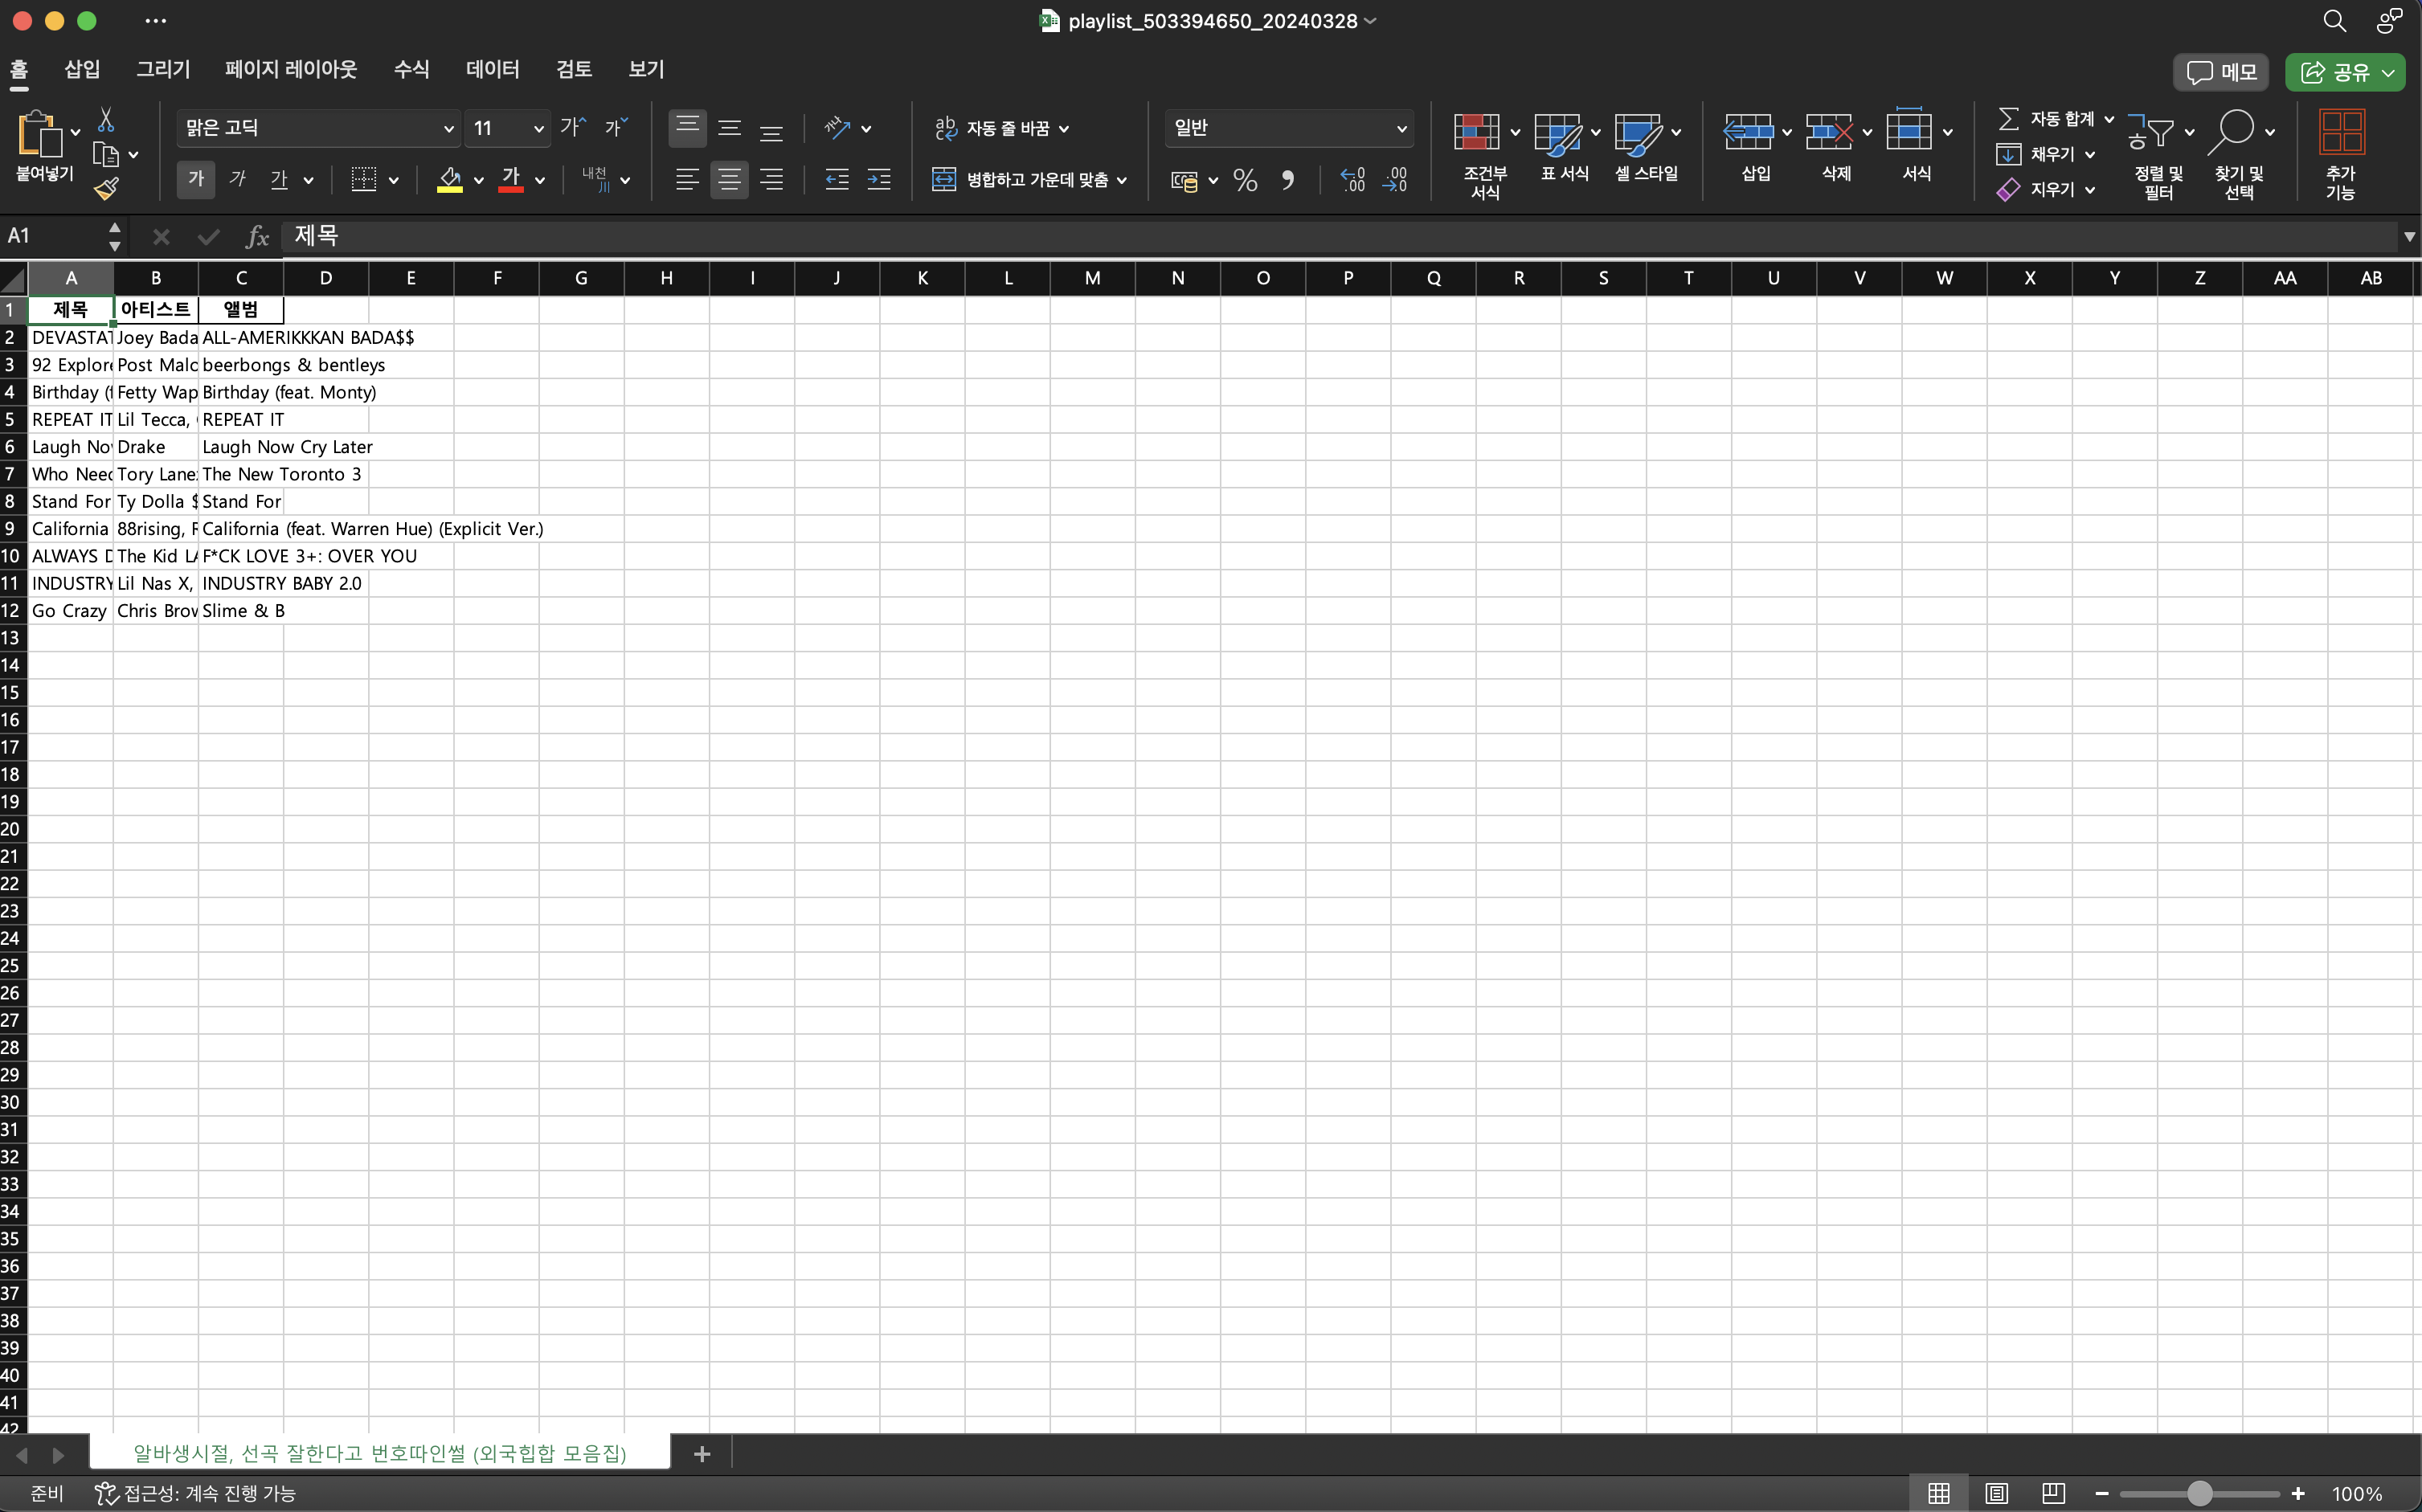Click the search magnifier in title bar
The width and height of the screenshot is (2422, 1512).
tap(2334, 21)
